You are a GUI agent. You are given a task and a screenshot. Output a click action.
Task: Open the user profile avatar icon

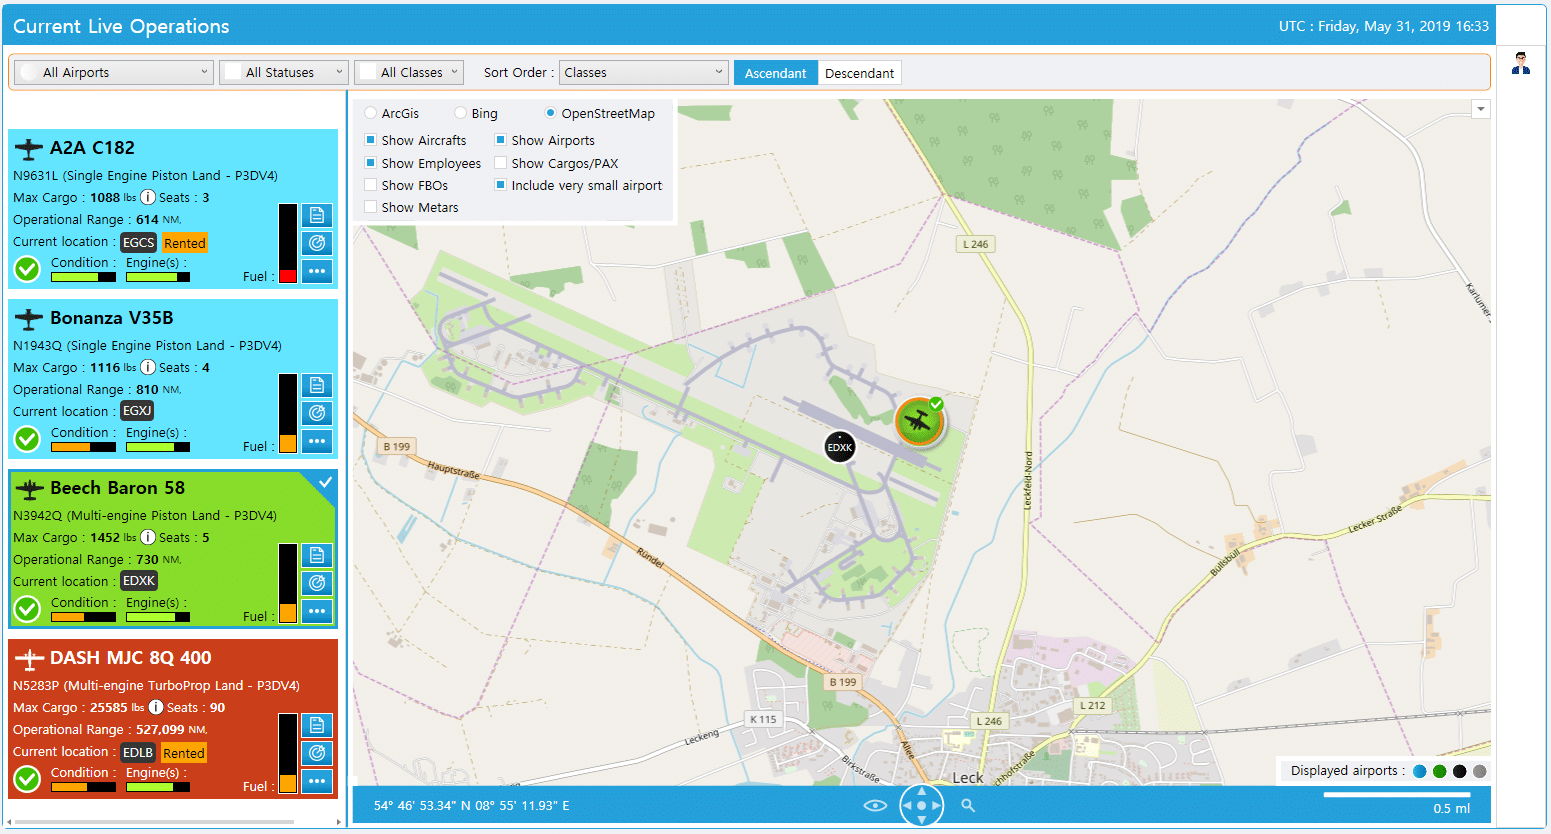(x=1521, y=64)
